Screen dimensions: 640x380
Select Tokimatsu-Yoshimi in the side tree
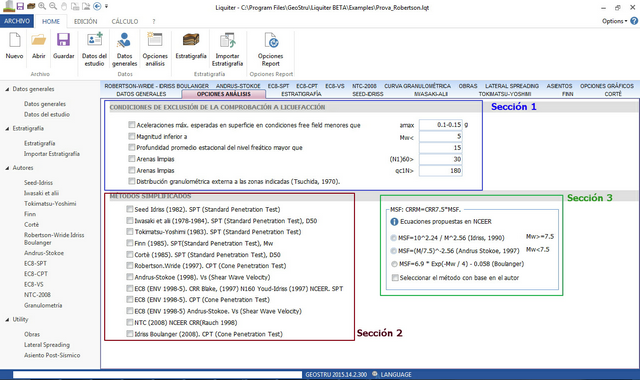click(x=50, y=203)
